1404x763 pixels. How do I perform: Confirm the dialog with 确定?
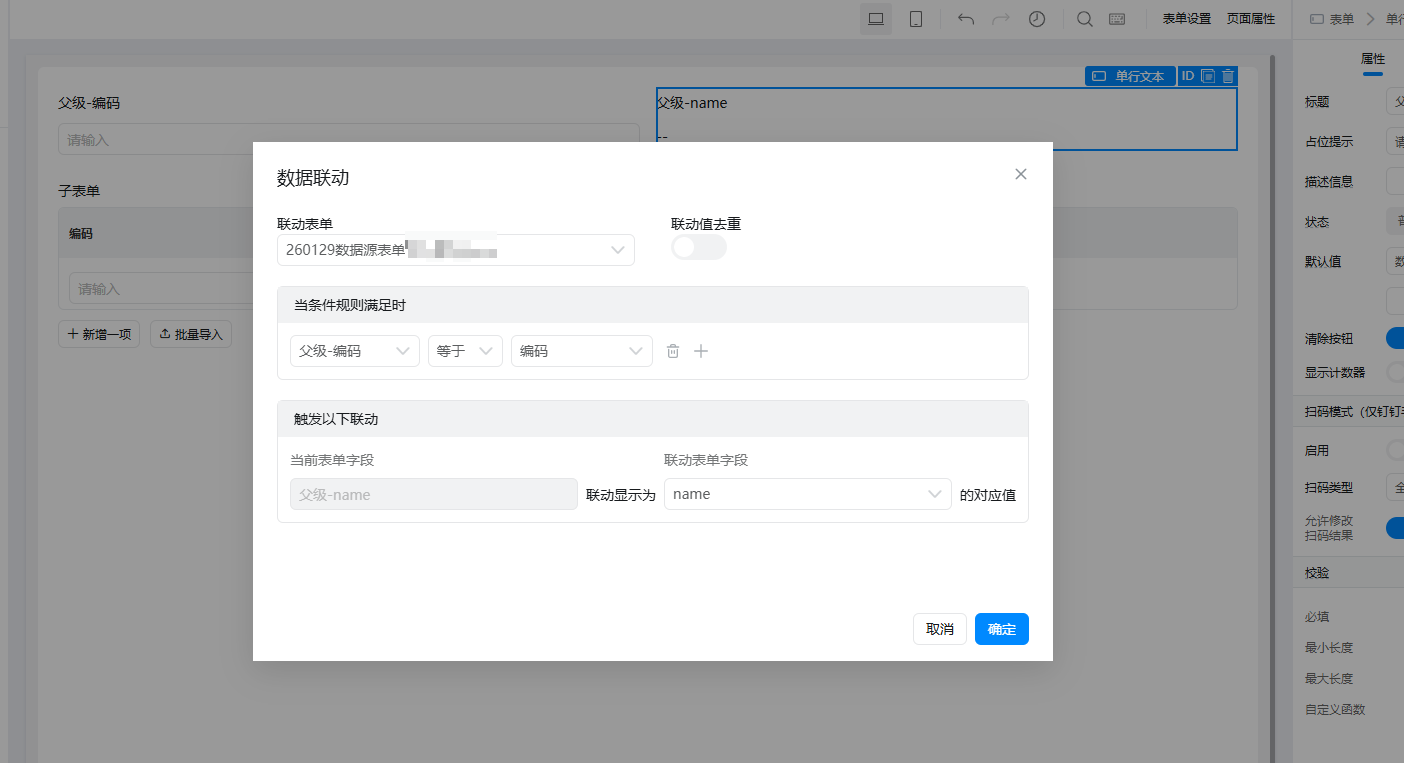tap(1002, 629)
